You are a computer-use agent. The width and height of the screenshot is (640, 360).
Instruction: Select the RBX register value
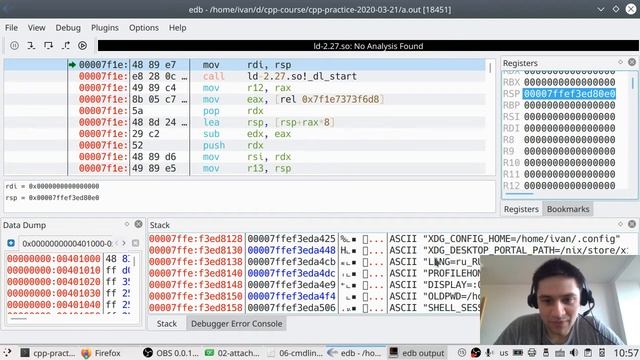tap(569, 82)
